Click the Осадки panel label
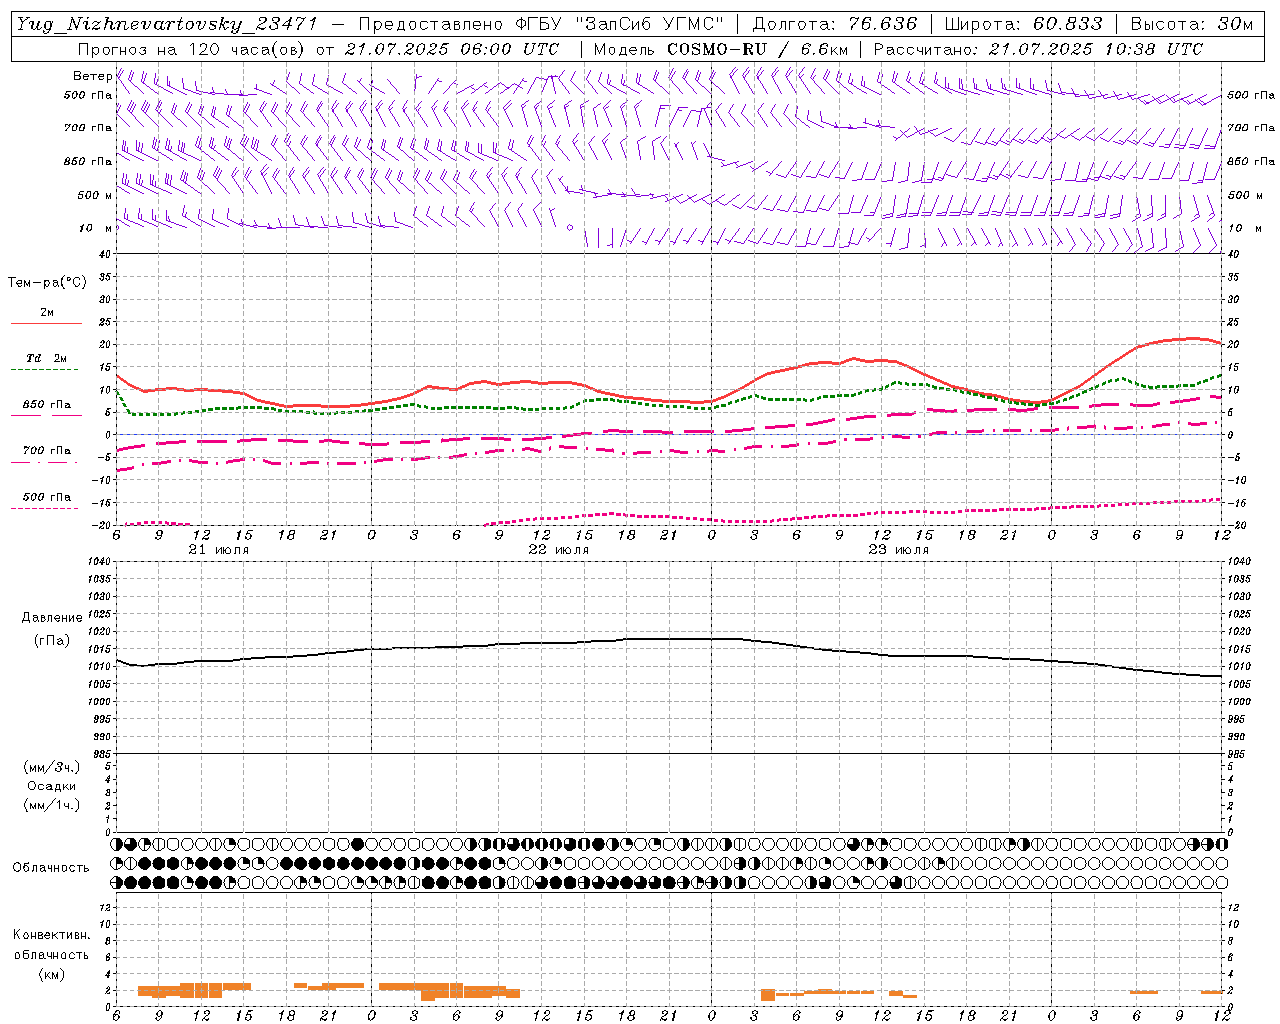This screenshot has width=1280, height=1024. 52,787
